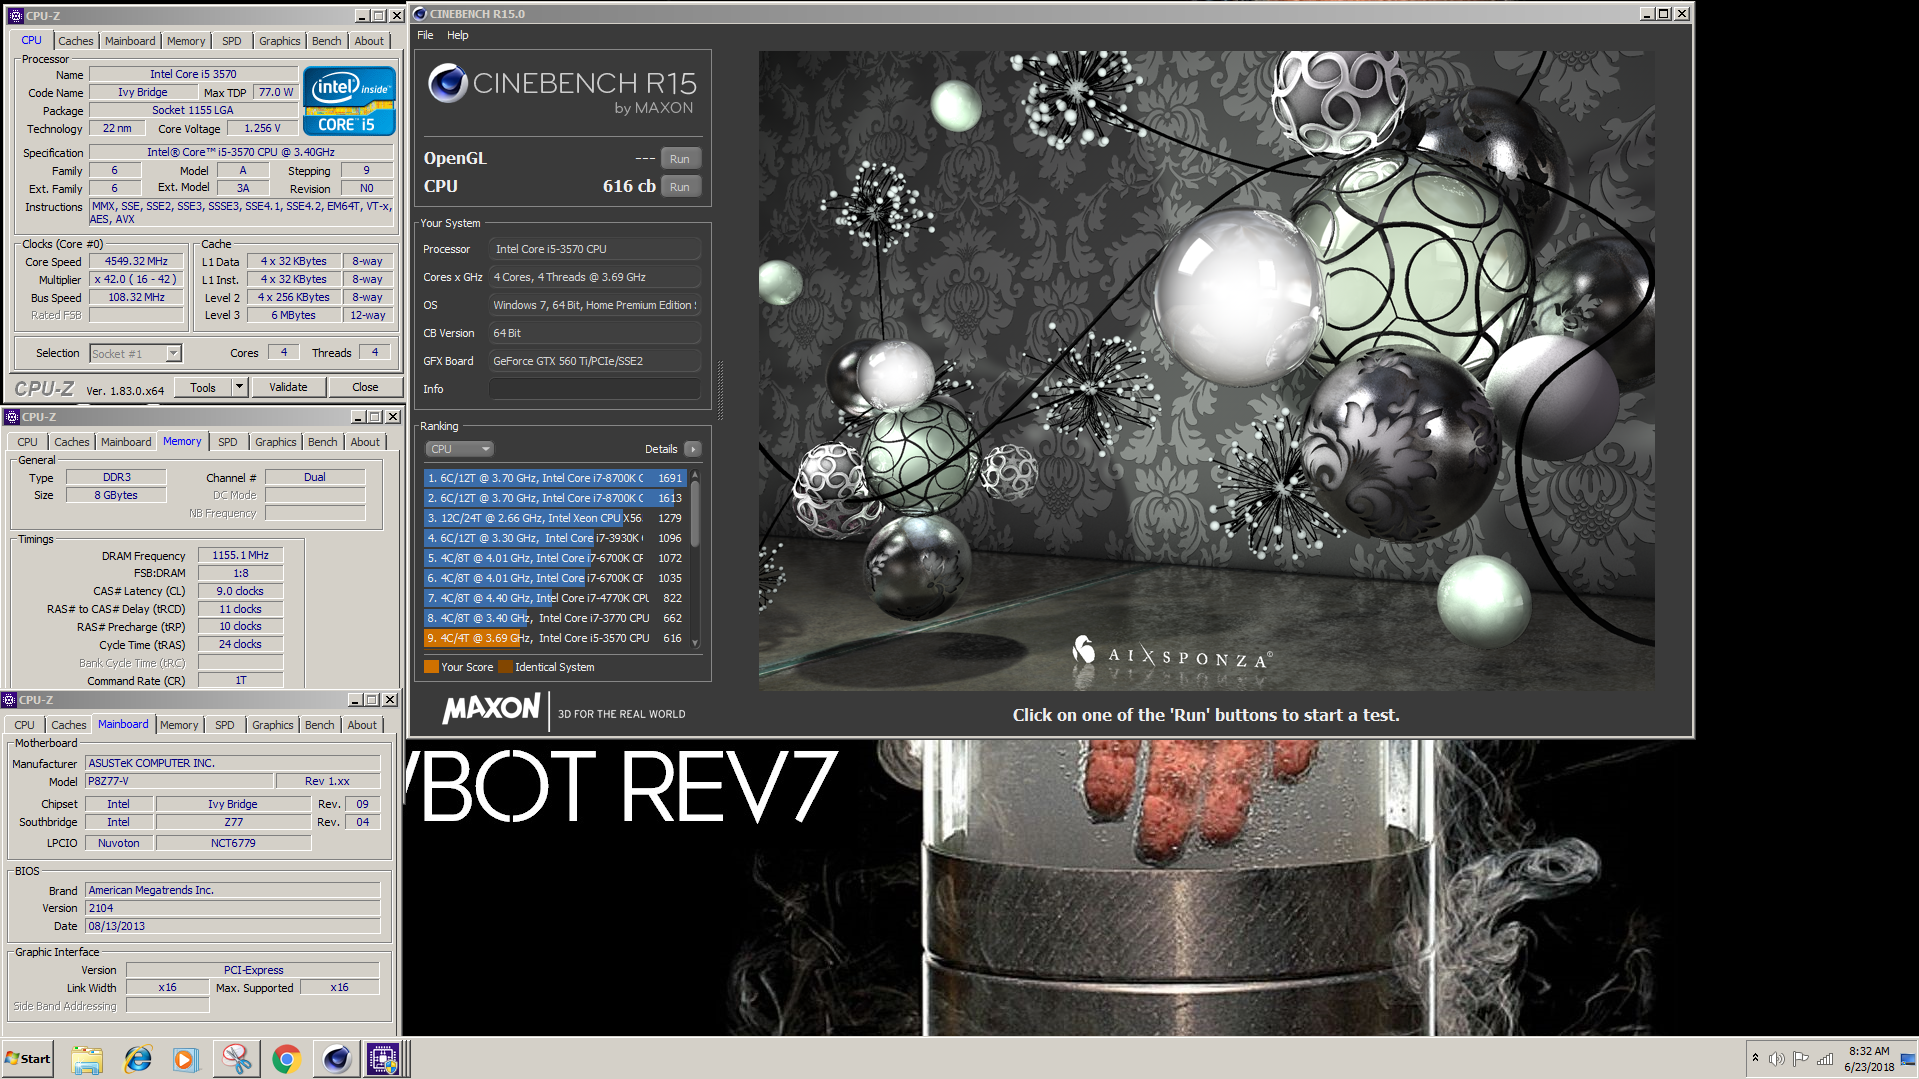Click the ranking list scroll-up arrow
1919x1079 pixels.
click(x=695, y=476)
